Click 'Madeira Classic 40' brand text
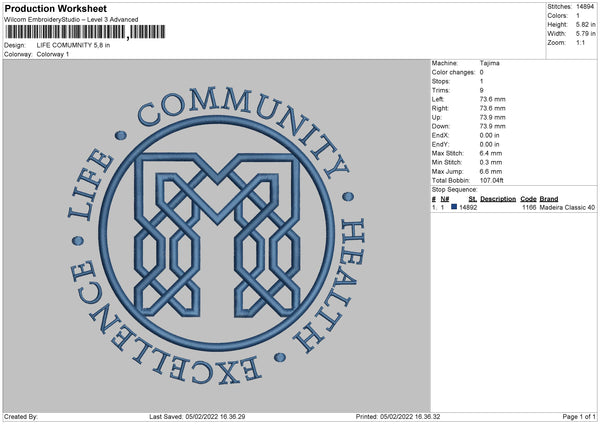 567,207
